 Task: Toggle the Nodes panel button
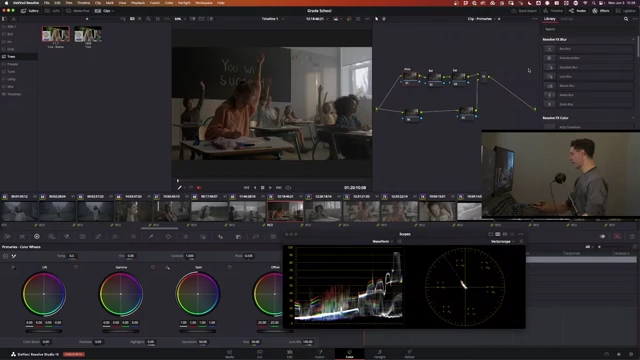[x=577, y=11]
